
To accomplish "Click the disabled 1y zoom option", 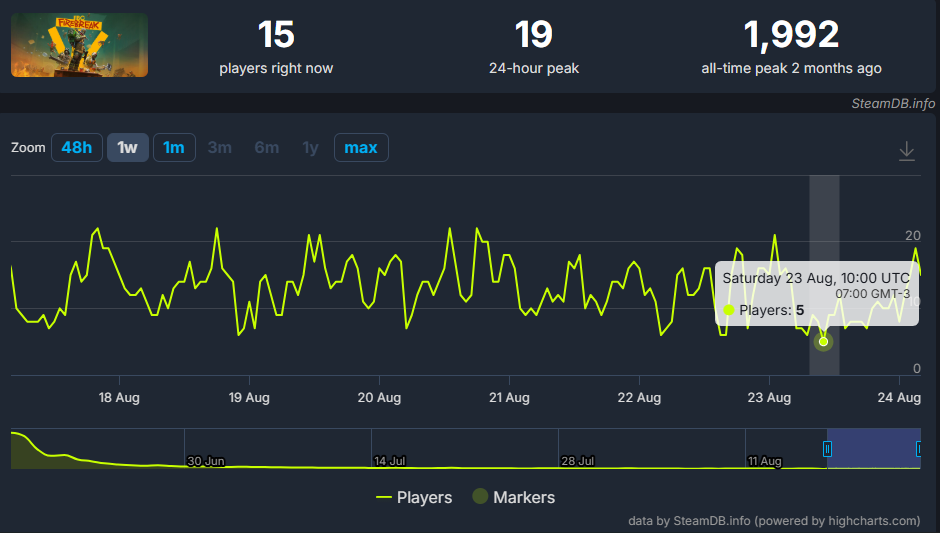I will (310, 147).
